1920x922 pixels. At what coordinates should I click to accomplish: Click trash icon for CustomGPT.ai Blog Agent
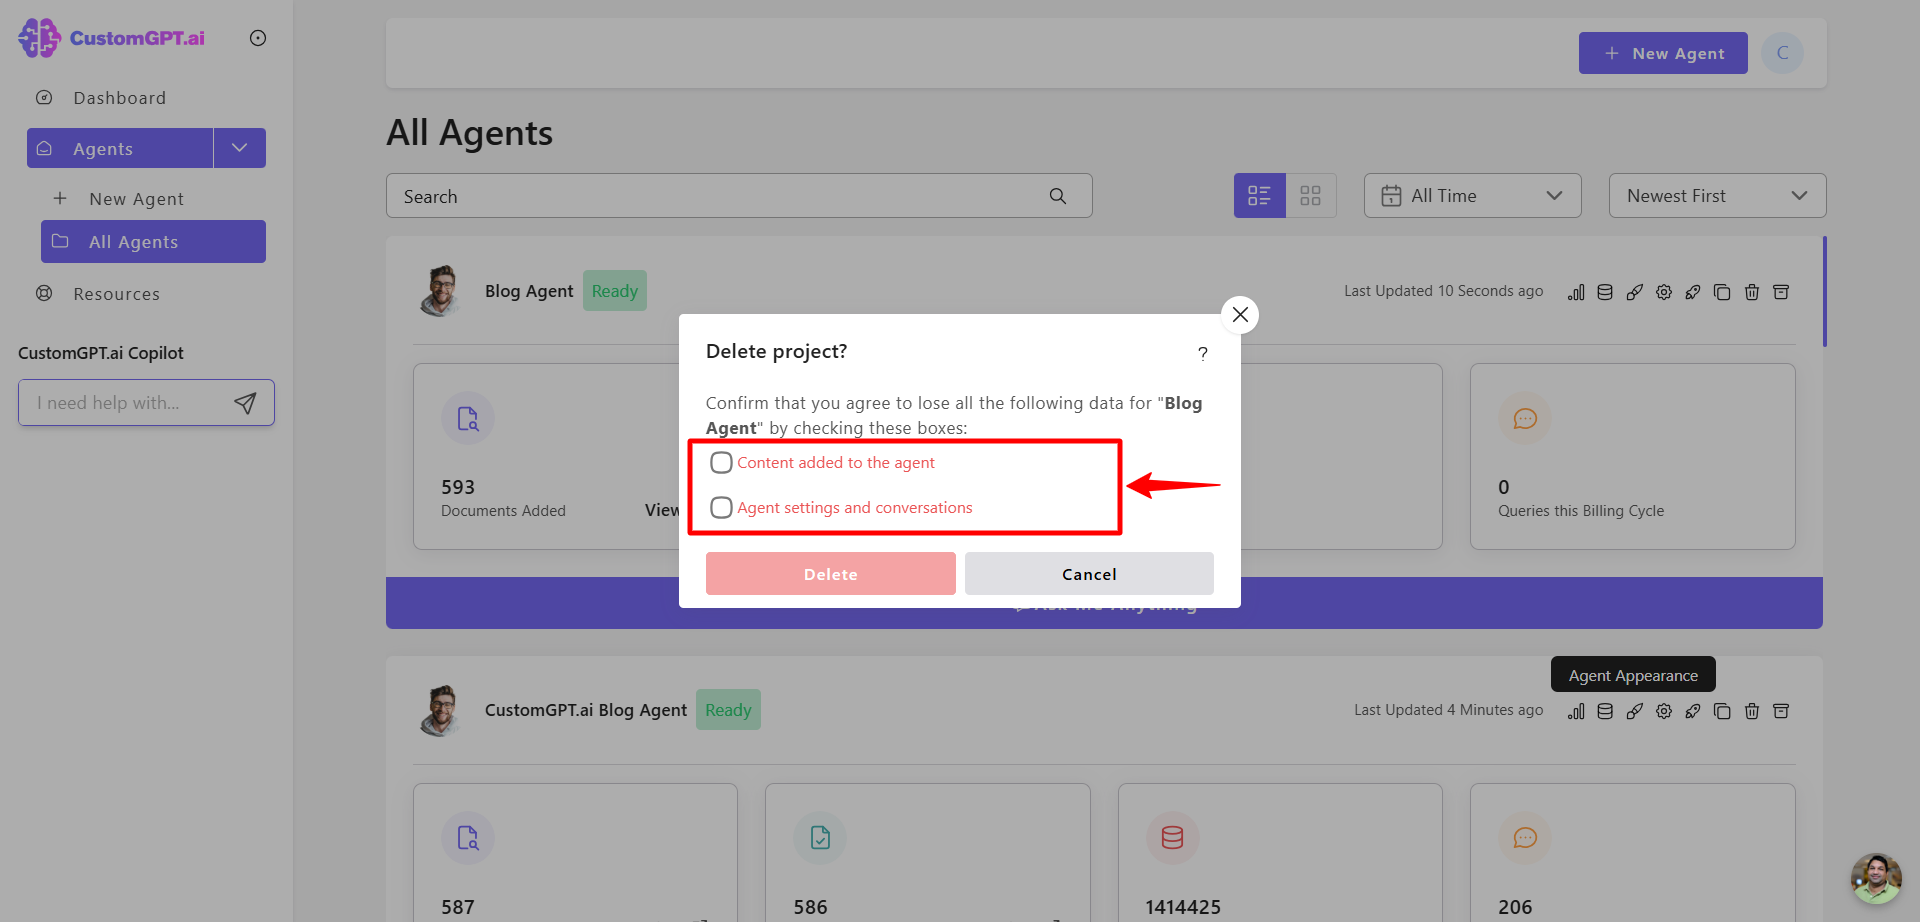tap(1752, 711)
